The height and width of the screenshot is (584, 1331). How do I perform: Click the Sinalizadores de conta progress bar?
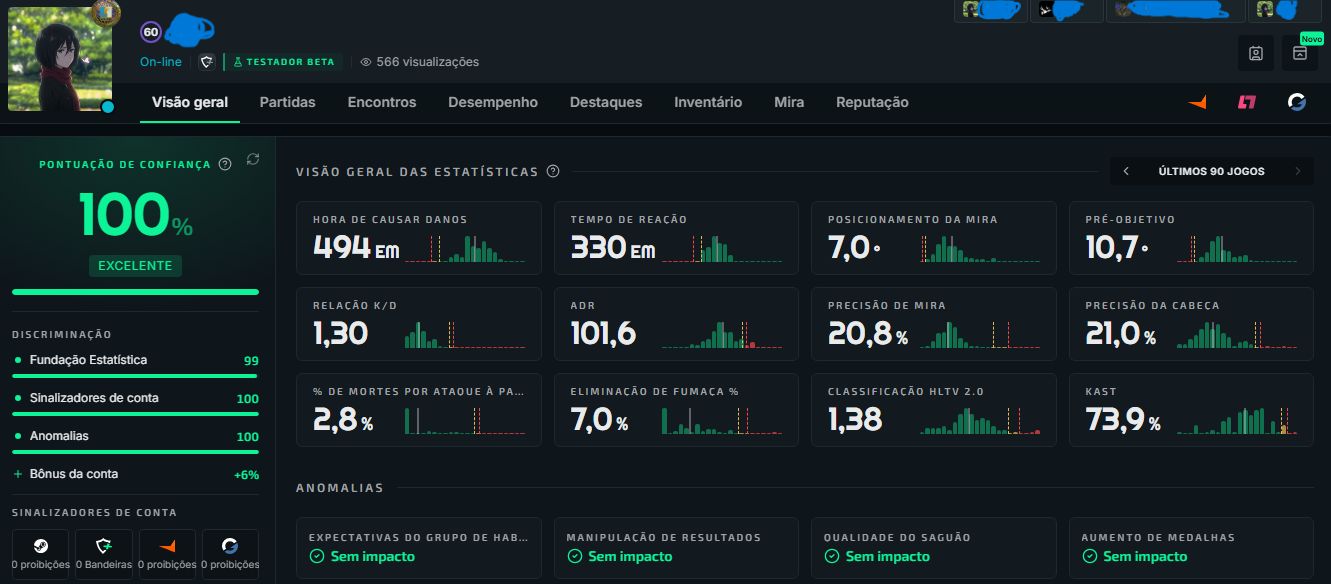135,414
